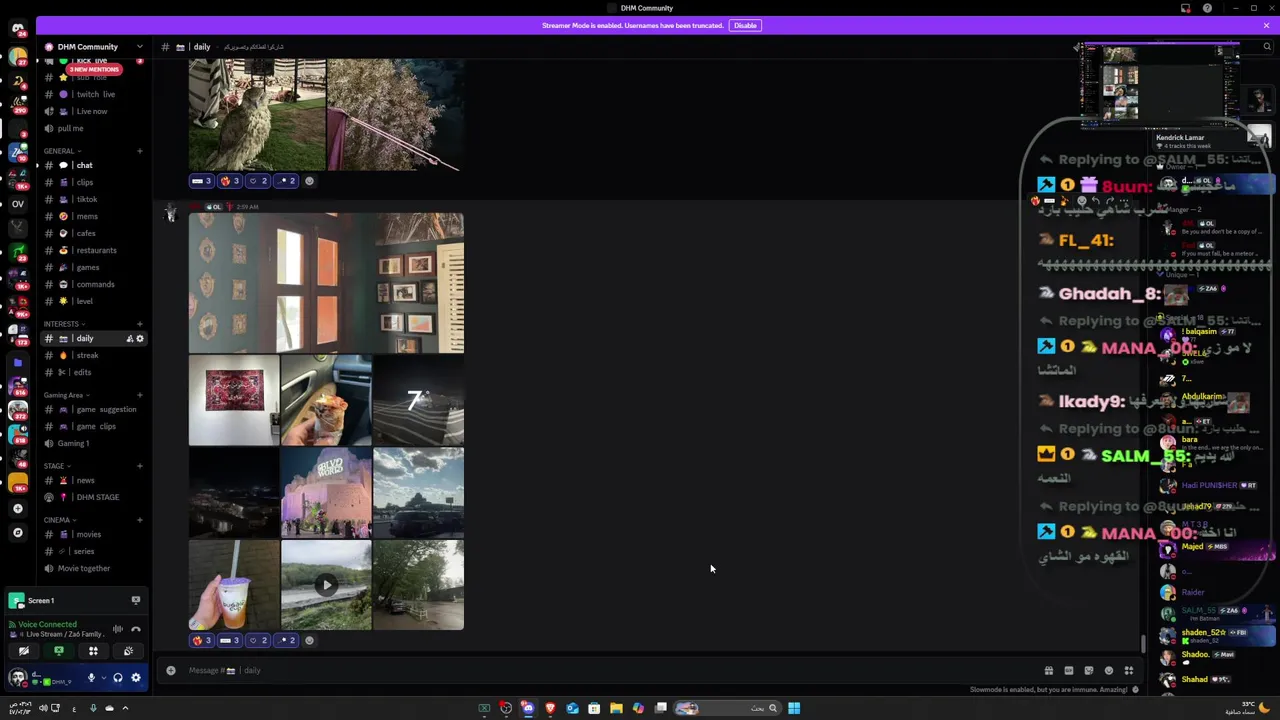Create channel in INTERESTS category
This screenshot has width=1280, height=720.
click(139, 324)
